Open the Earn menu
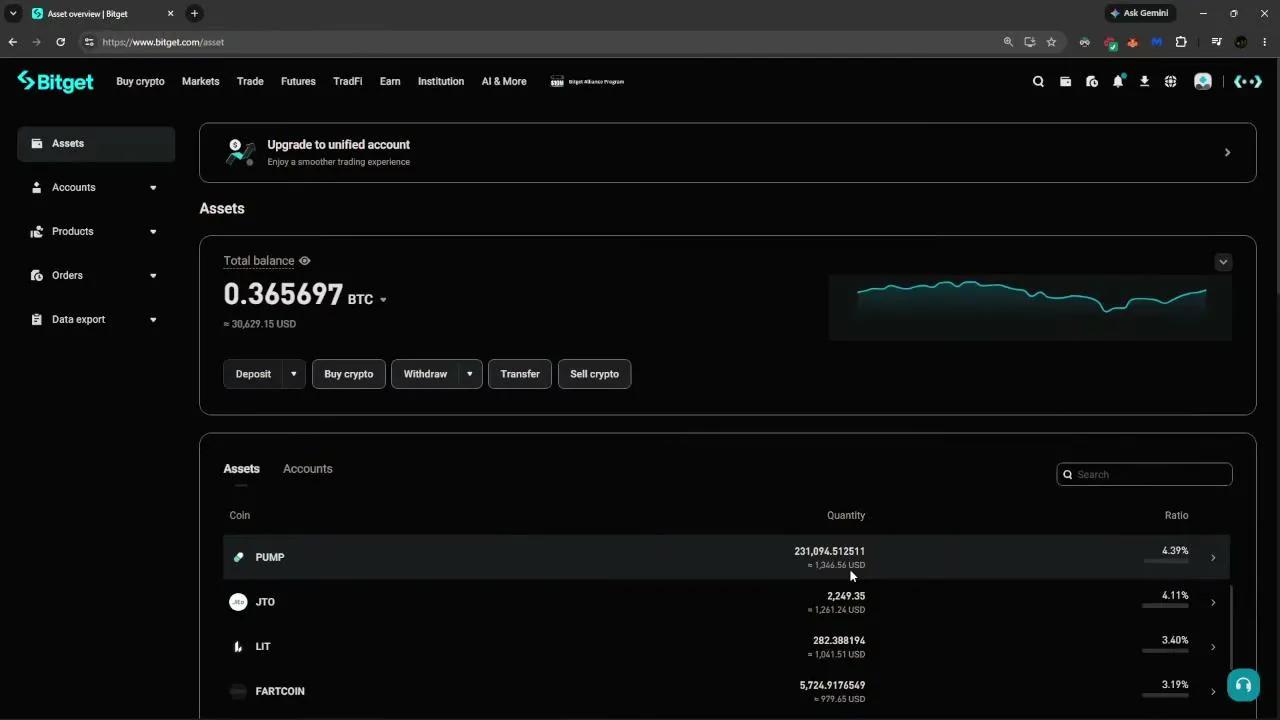 point(390,82)
